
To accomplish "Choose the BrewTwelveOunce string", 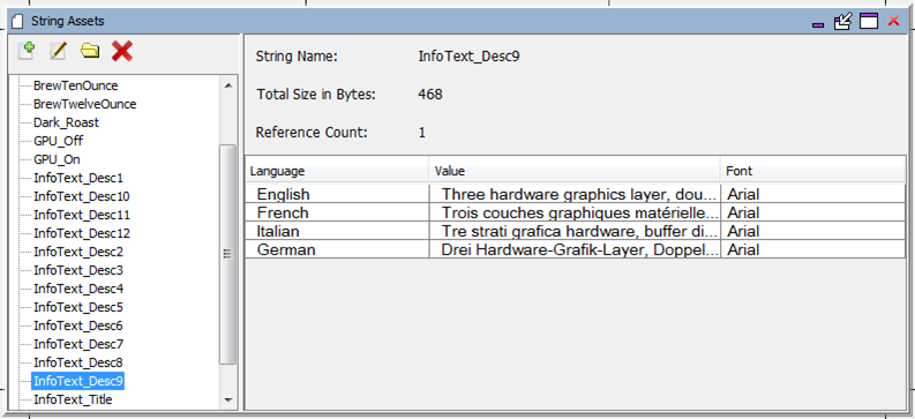I will tap(85, 104).
